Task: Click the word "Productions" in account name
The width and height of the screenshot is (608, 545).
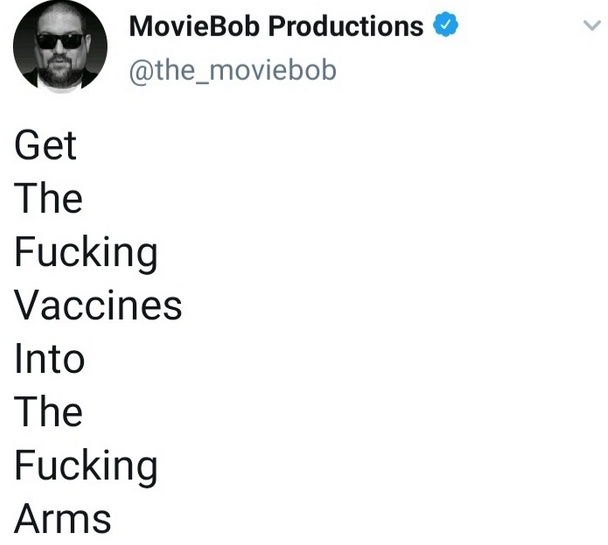Action: (346, 26)
